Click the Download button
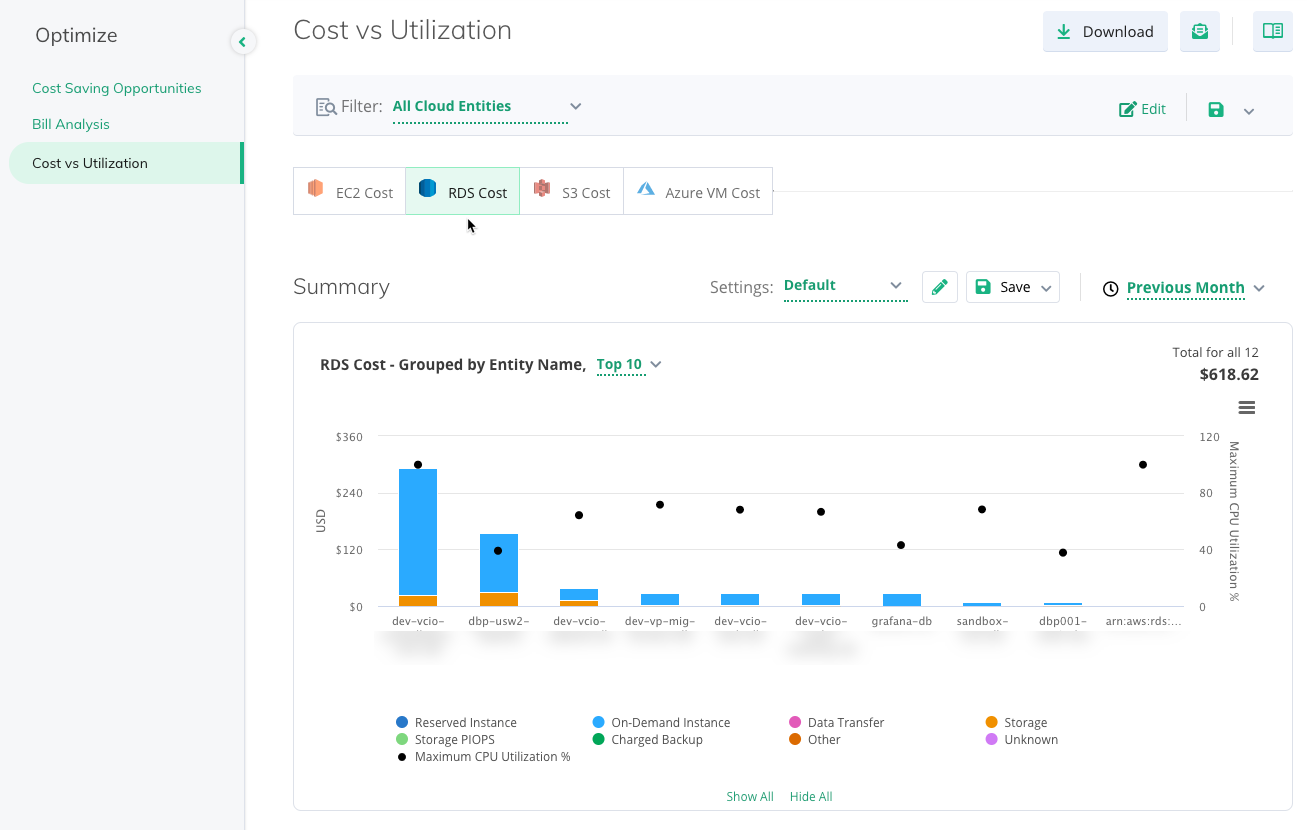1307x830 pixels. (x=1105, y=32)
